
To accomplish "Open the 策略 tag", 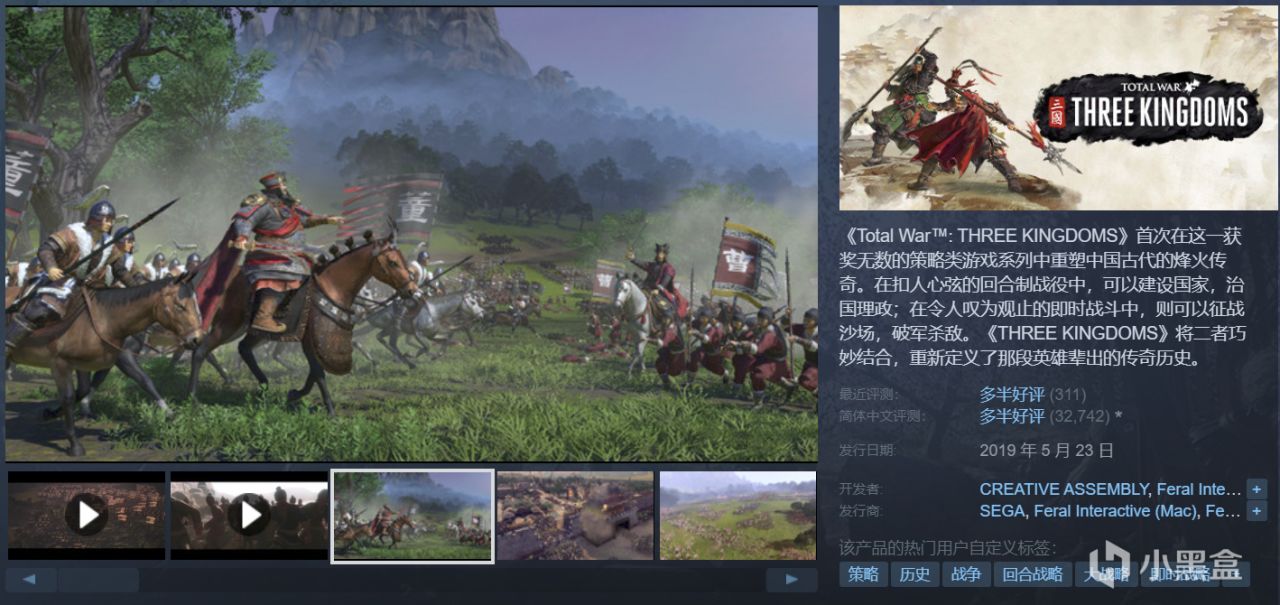I will pyautogui.click(x=863, y=574).
